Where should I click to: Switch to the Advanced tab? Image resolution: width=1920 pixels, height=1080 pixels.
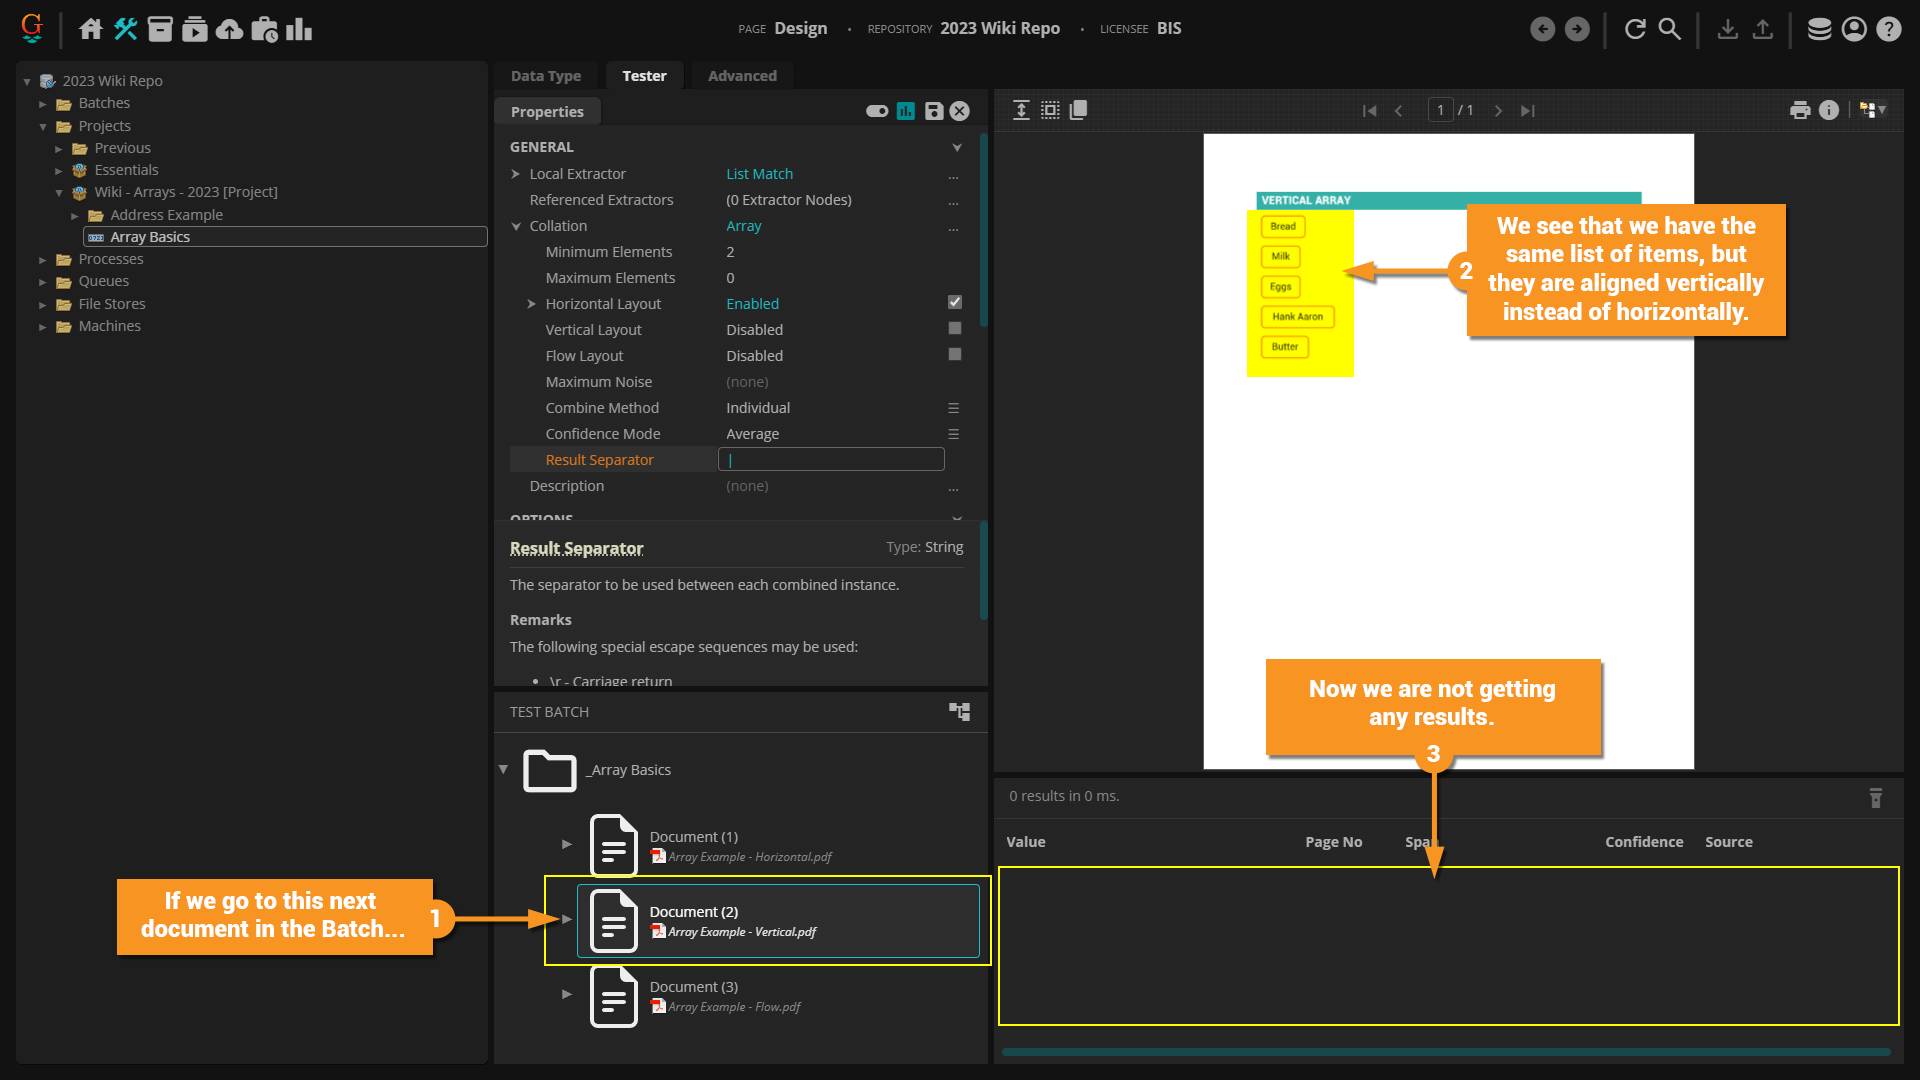pyautogui.click(x=741, y=76)
